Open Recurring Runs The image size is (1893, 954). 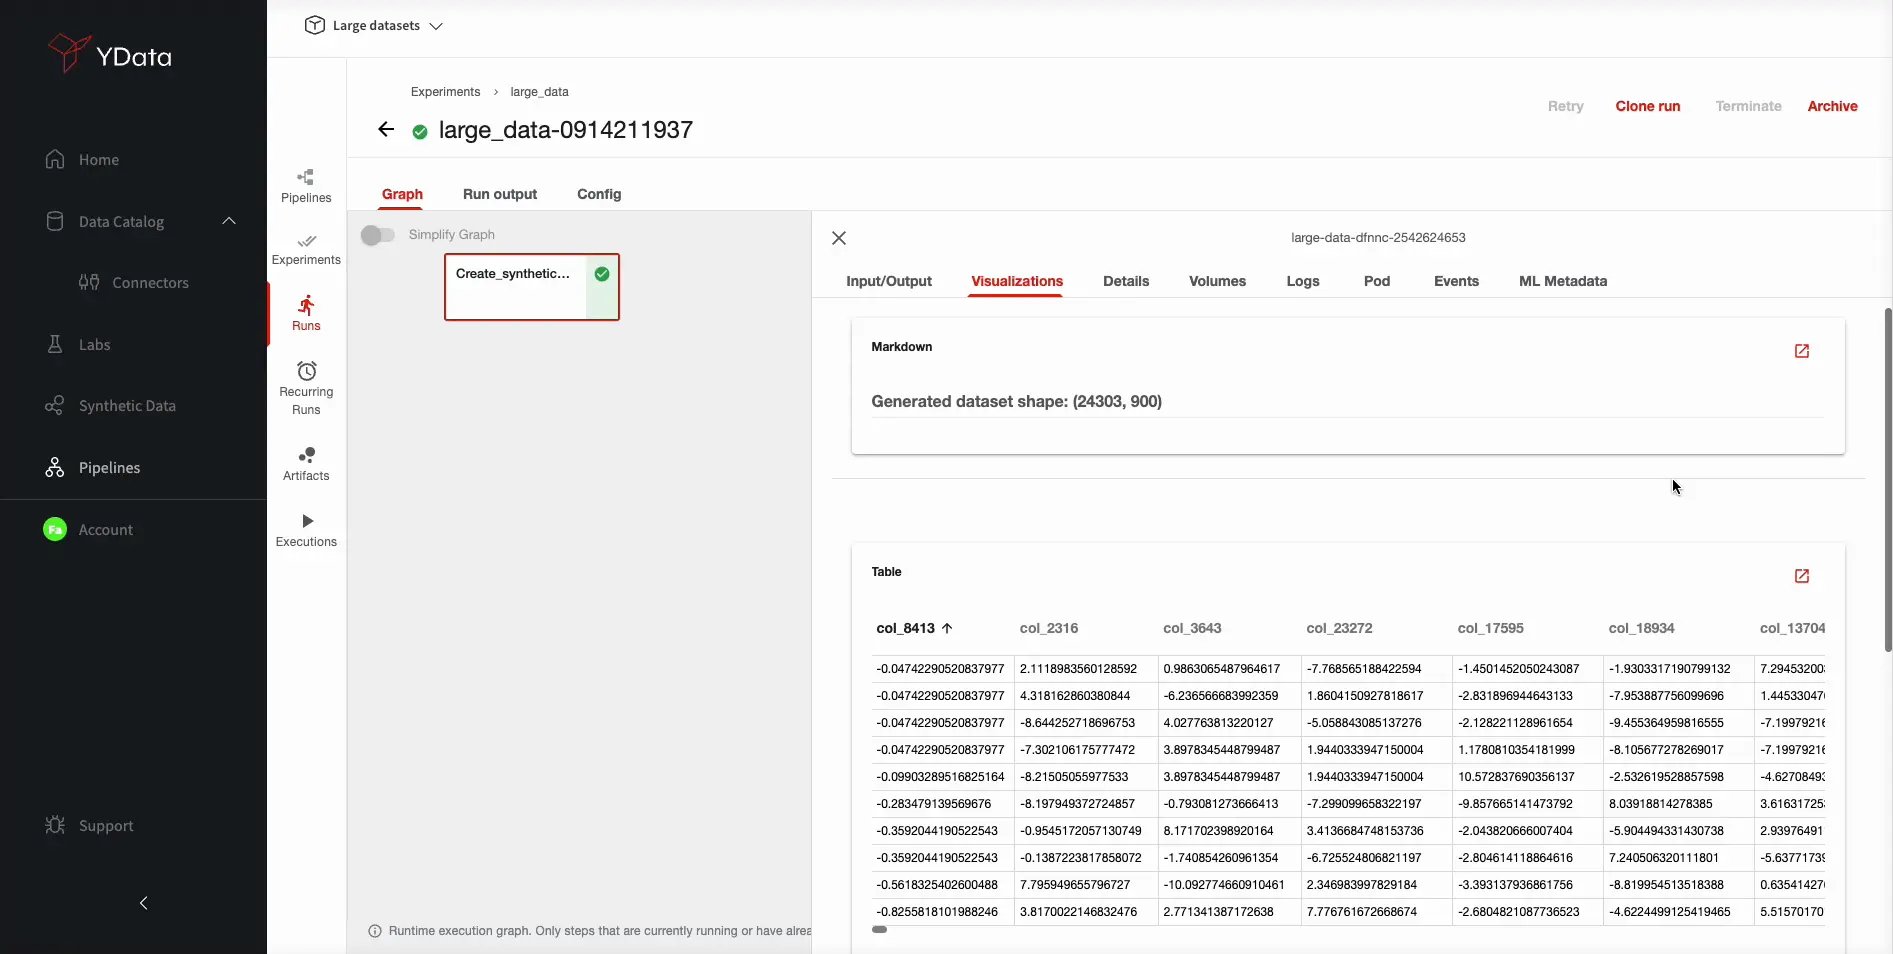click(306, 388)
